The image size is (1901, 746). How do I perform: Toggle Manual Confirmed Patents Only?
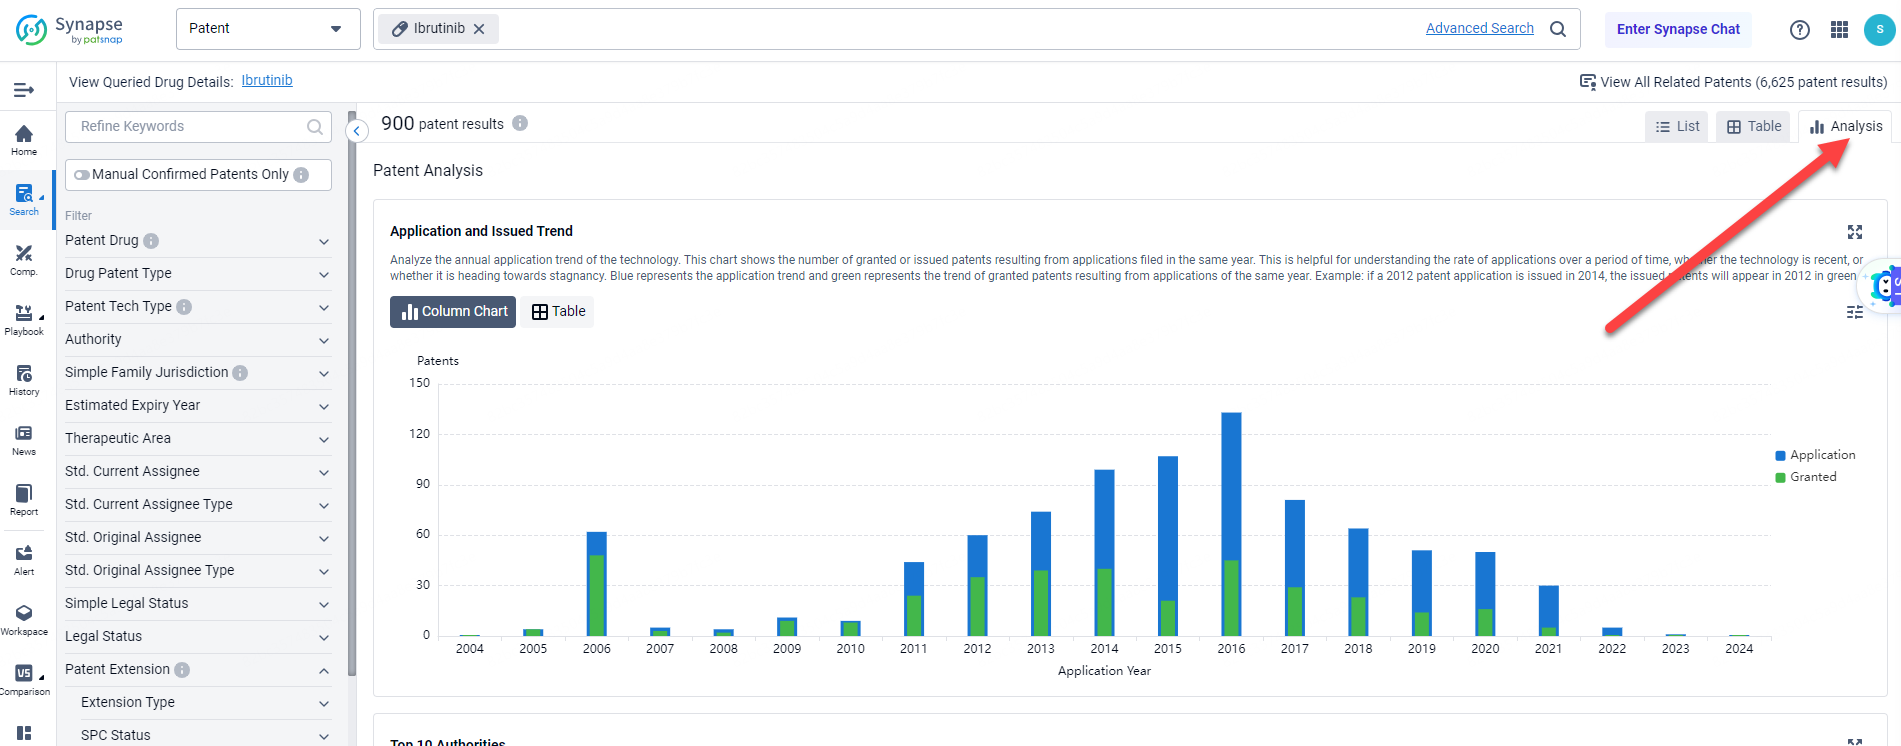[82, 175]
